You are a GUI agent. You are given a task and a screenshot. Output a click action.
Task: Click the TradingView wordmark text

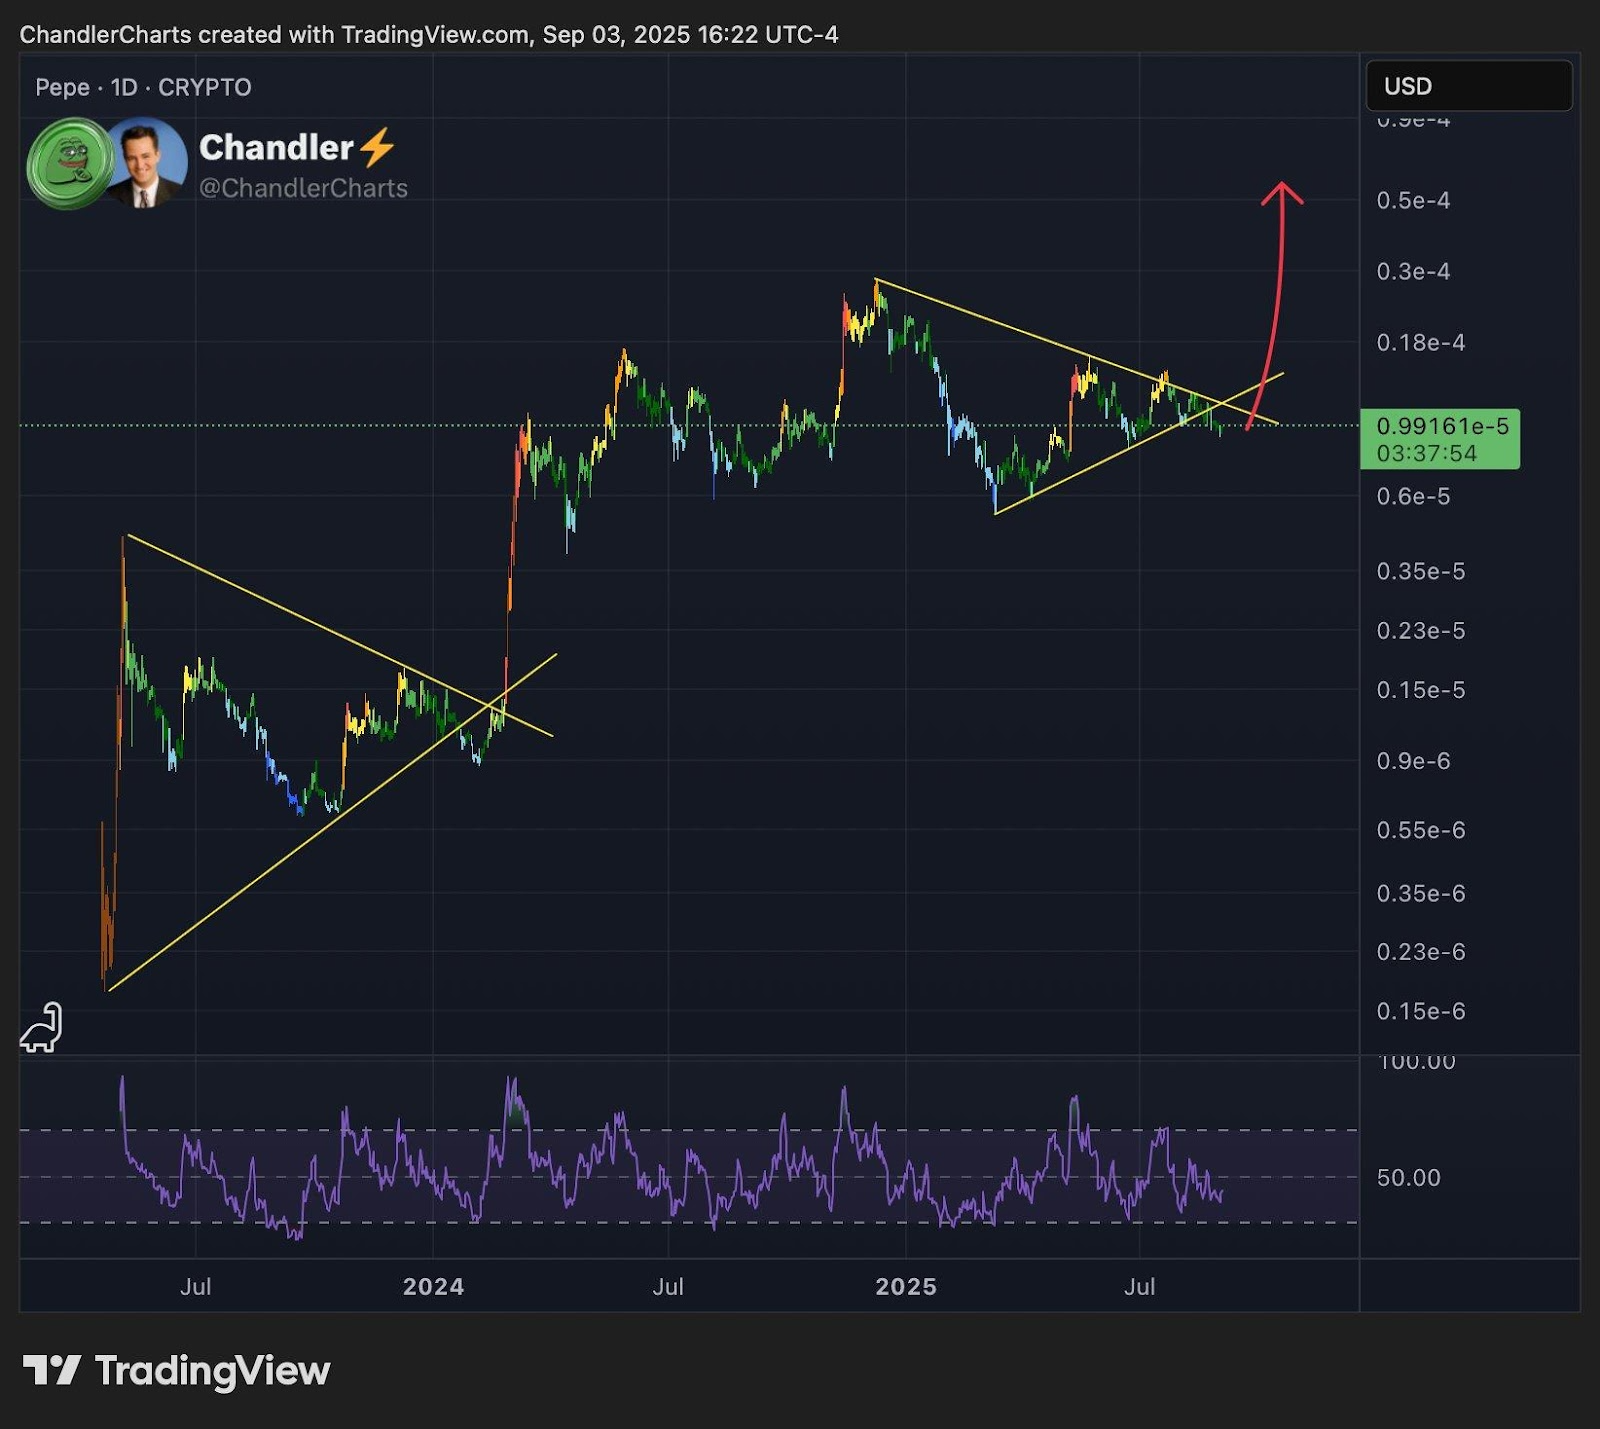212,1371
